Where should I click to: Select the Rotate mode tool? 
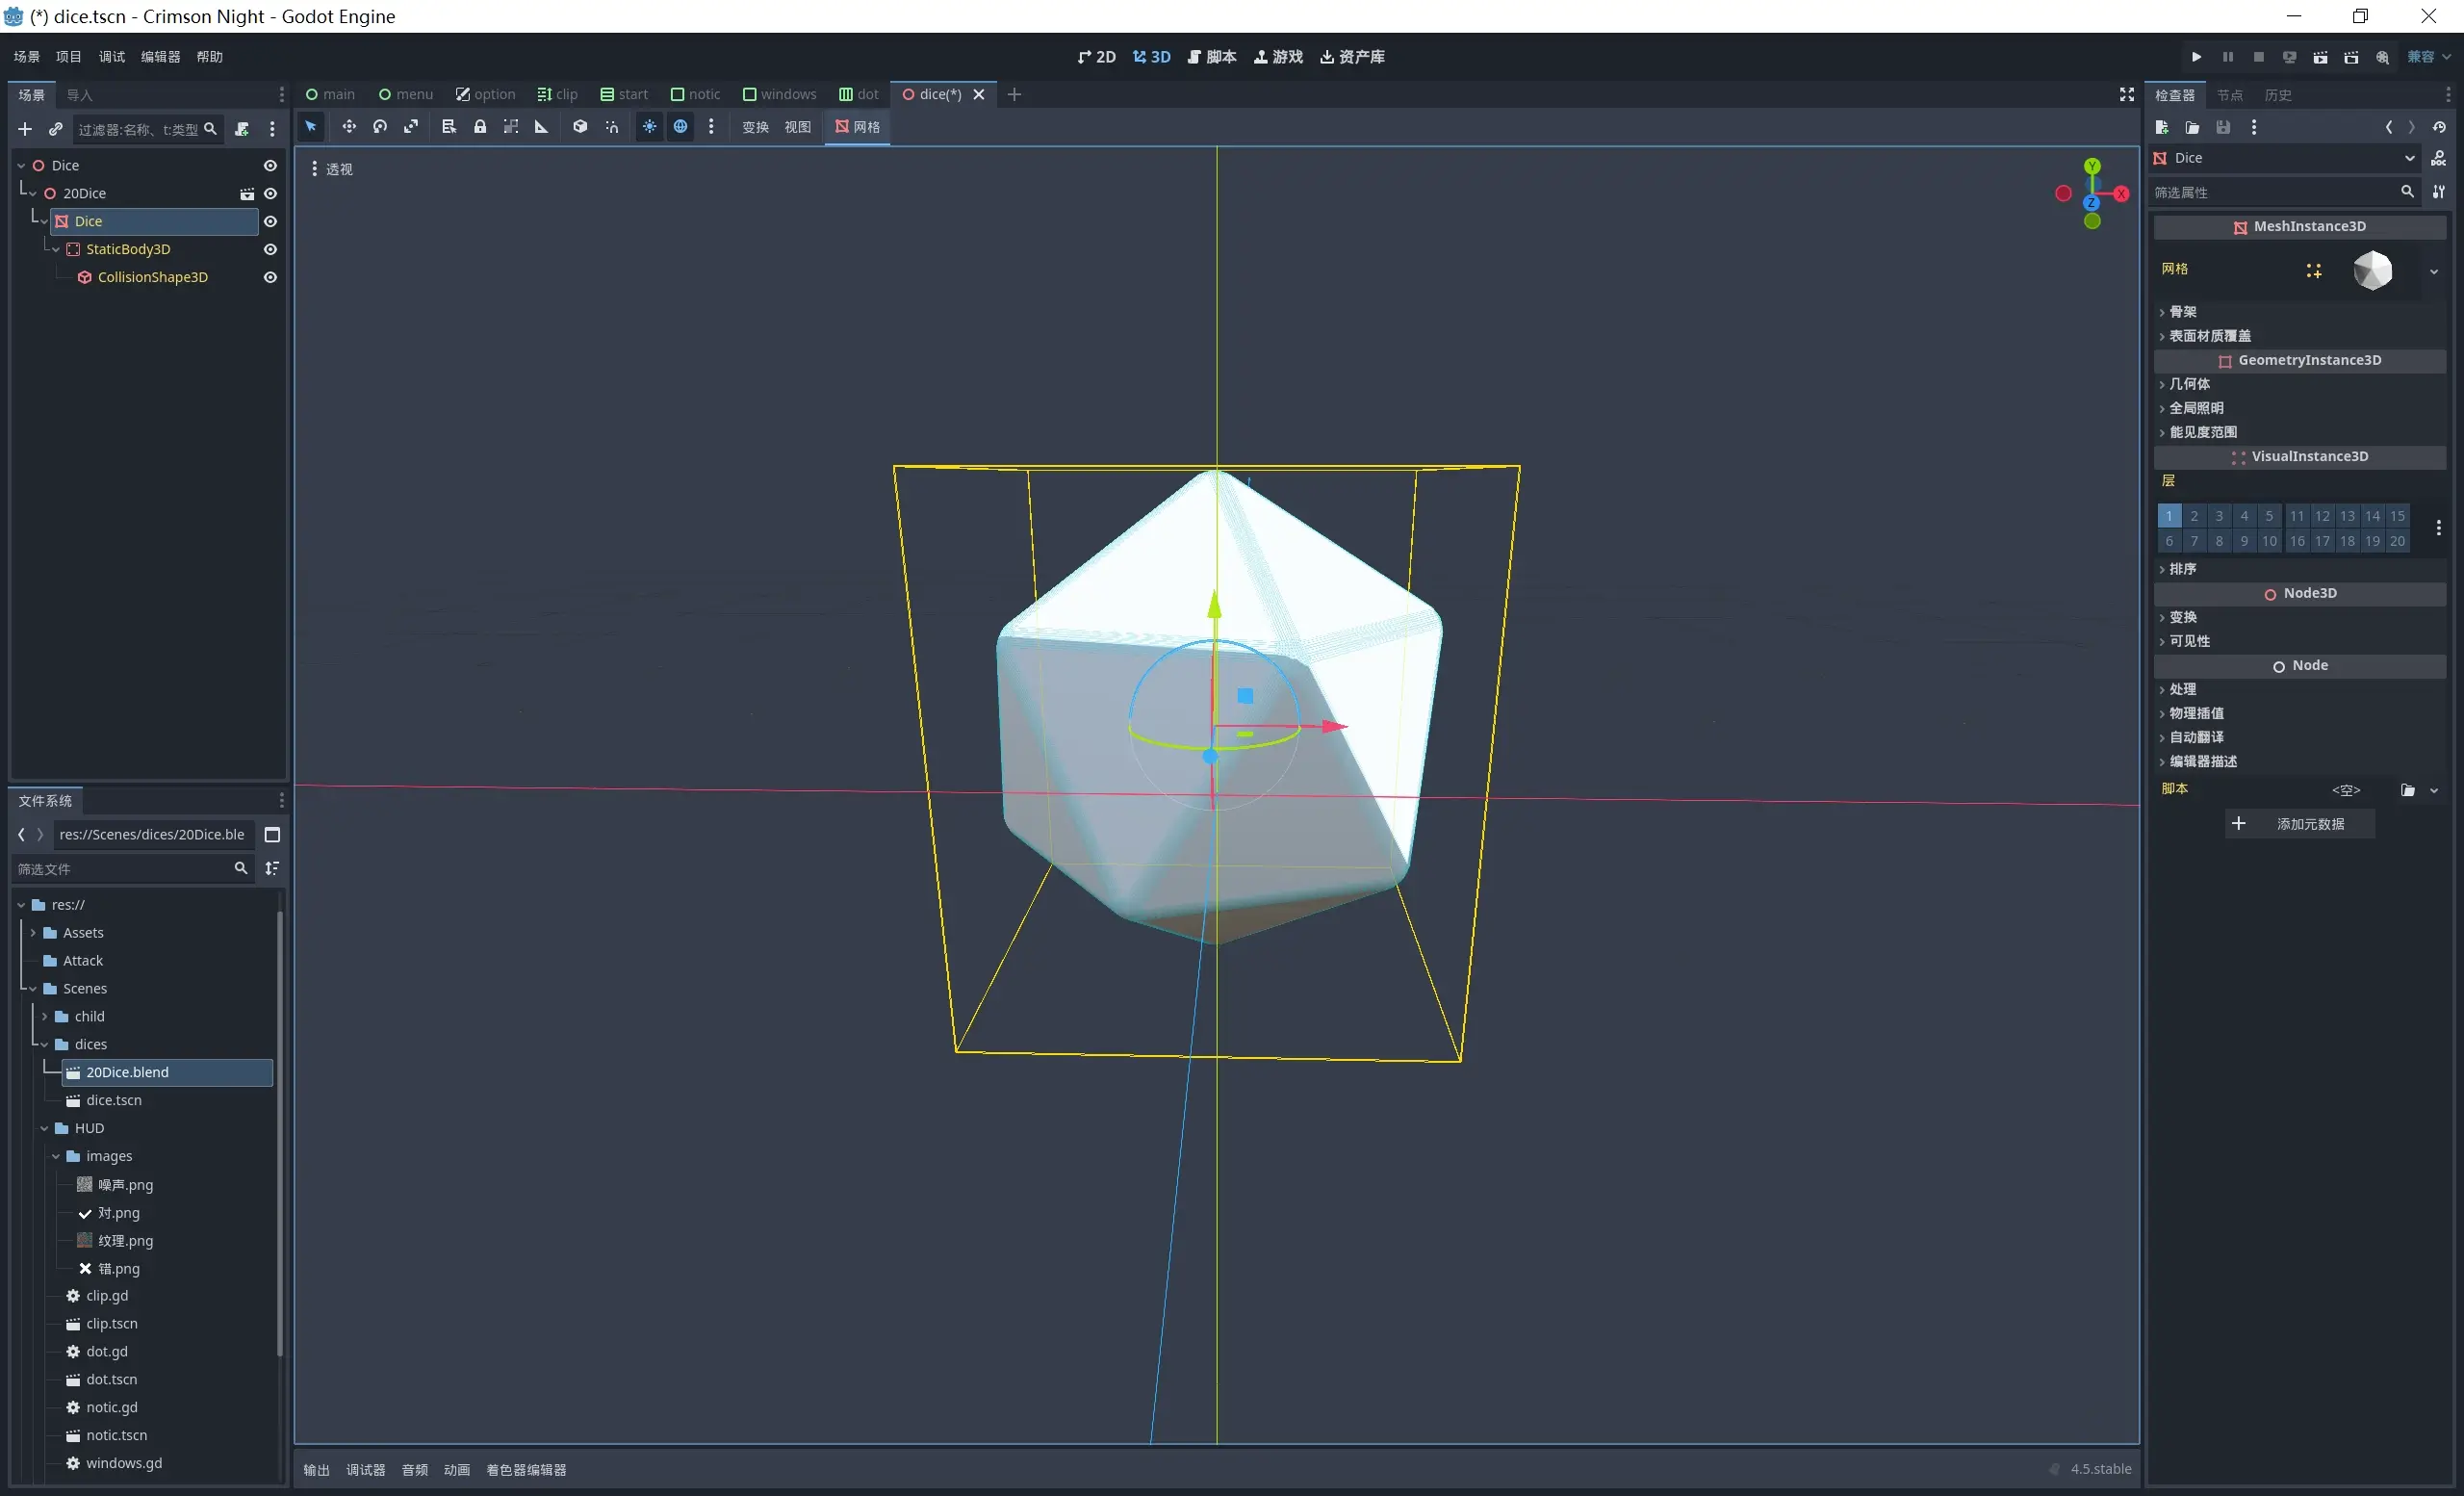pyautogui.click(x=380, y=127)
